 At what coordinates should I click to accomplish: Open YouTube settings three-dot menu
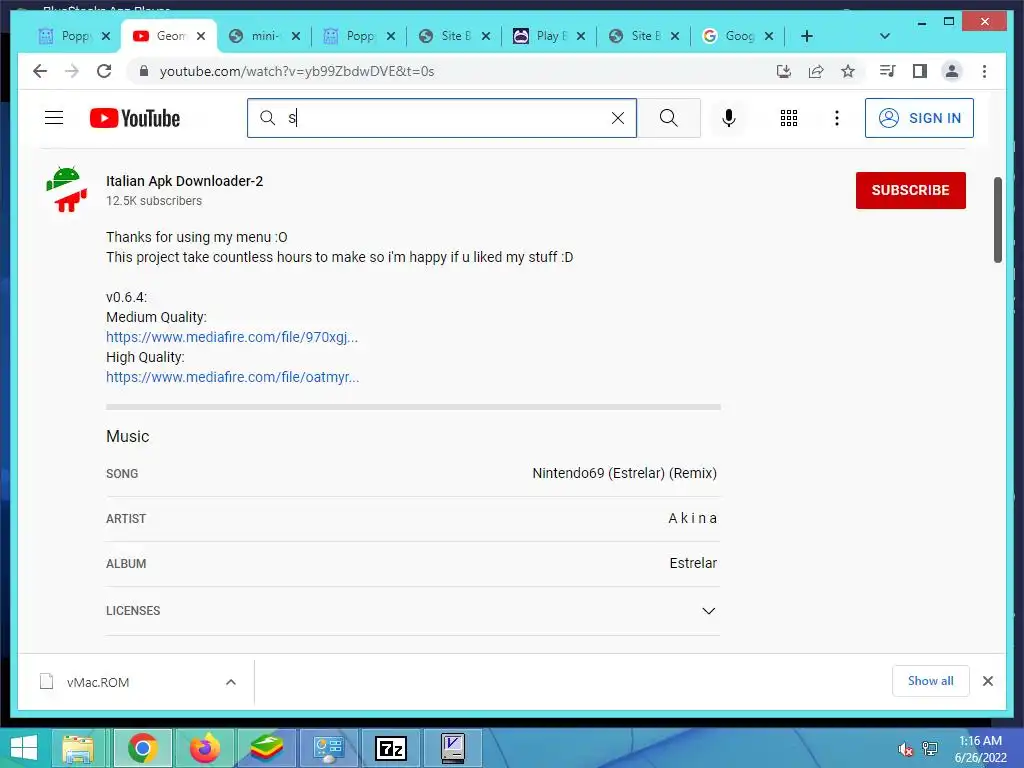tap(837, 118)
